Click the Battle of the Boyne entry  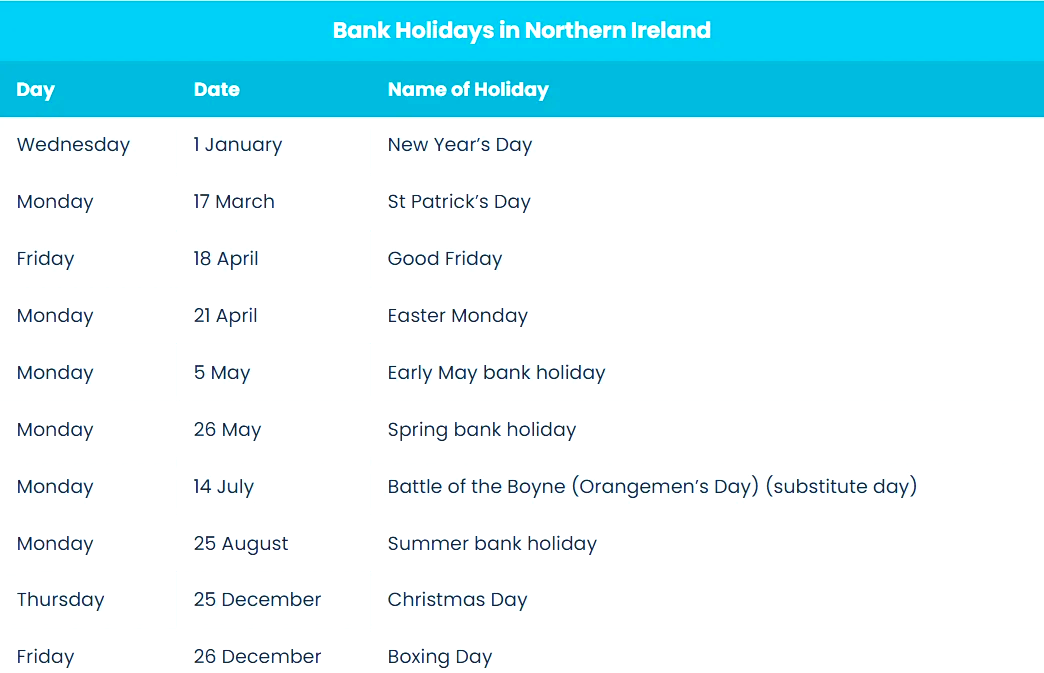pyautogui.click(x=651, y=486)
